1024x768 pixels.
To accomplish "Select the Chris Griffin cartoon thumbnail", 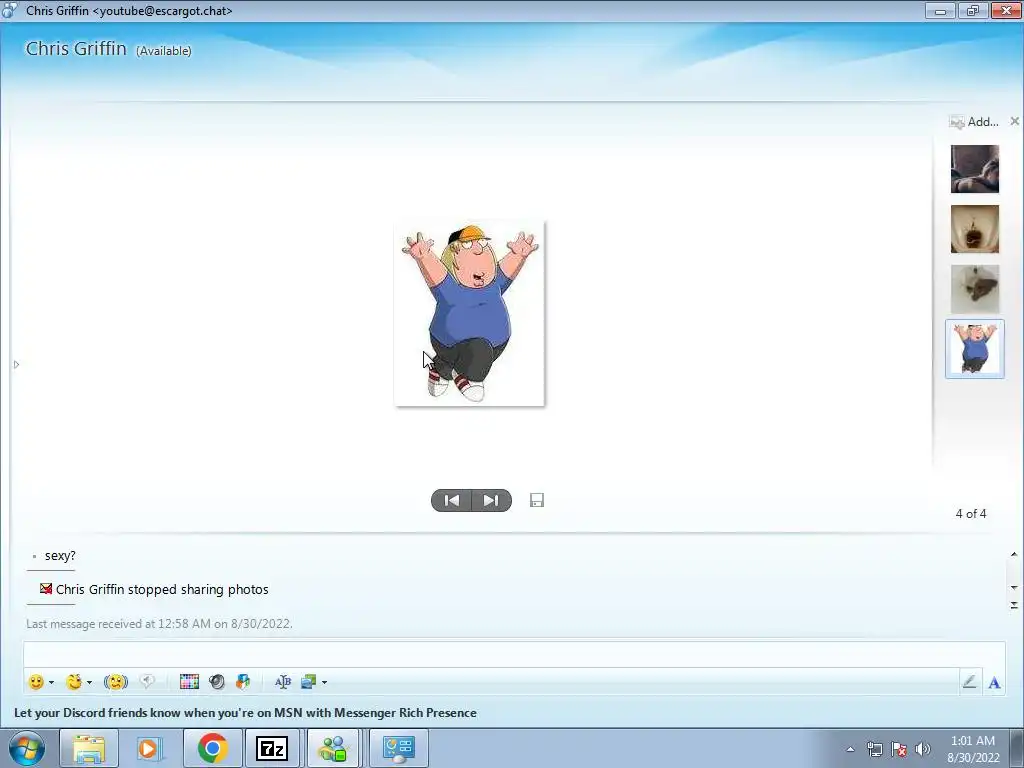I will tap(974, 349).
